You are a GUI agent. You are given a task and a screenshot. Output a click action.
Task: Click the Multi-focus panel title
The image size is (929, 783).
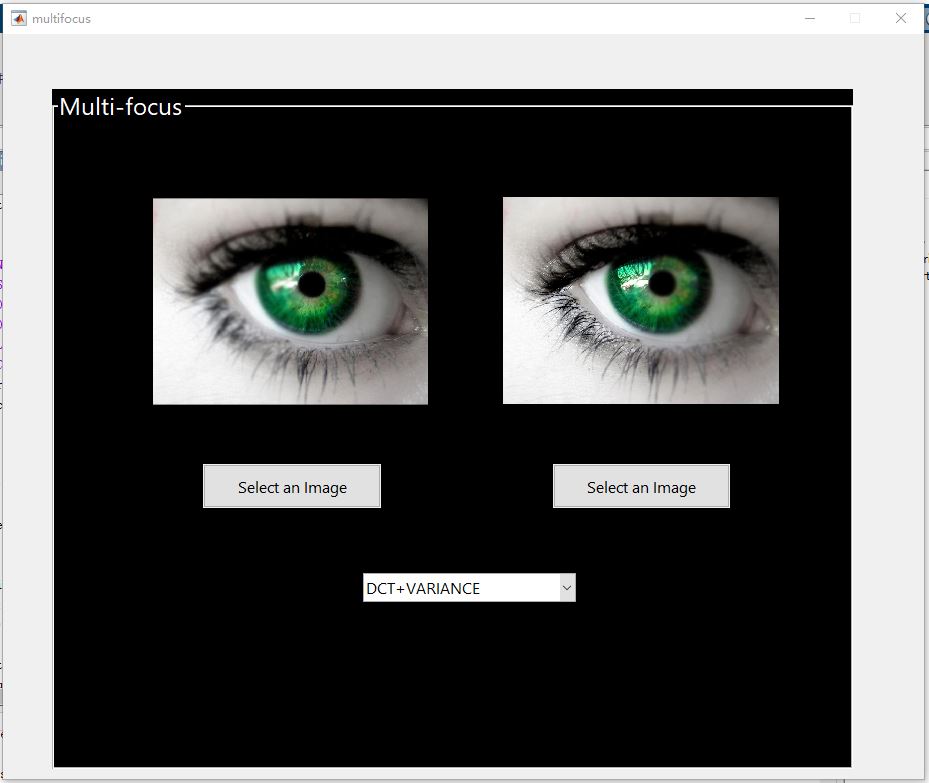click(x=120, y=107)
